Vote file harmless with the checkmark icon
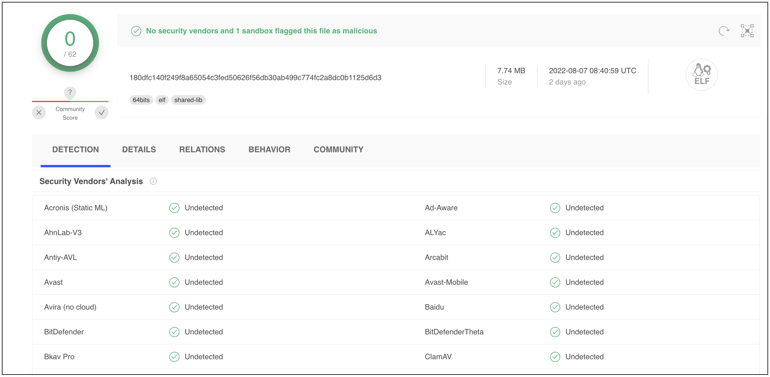The width and height of the screenshot is (770, 377). click(102, 112)
